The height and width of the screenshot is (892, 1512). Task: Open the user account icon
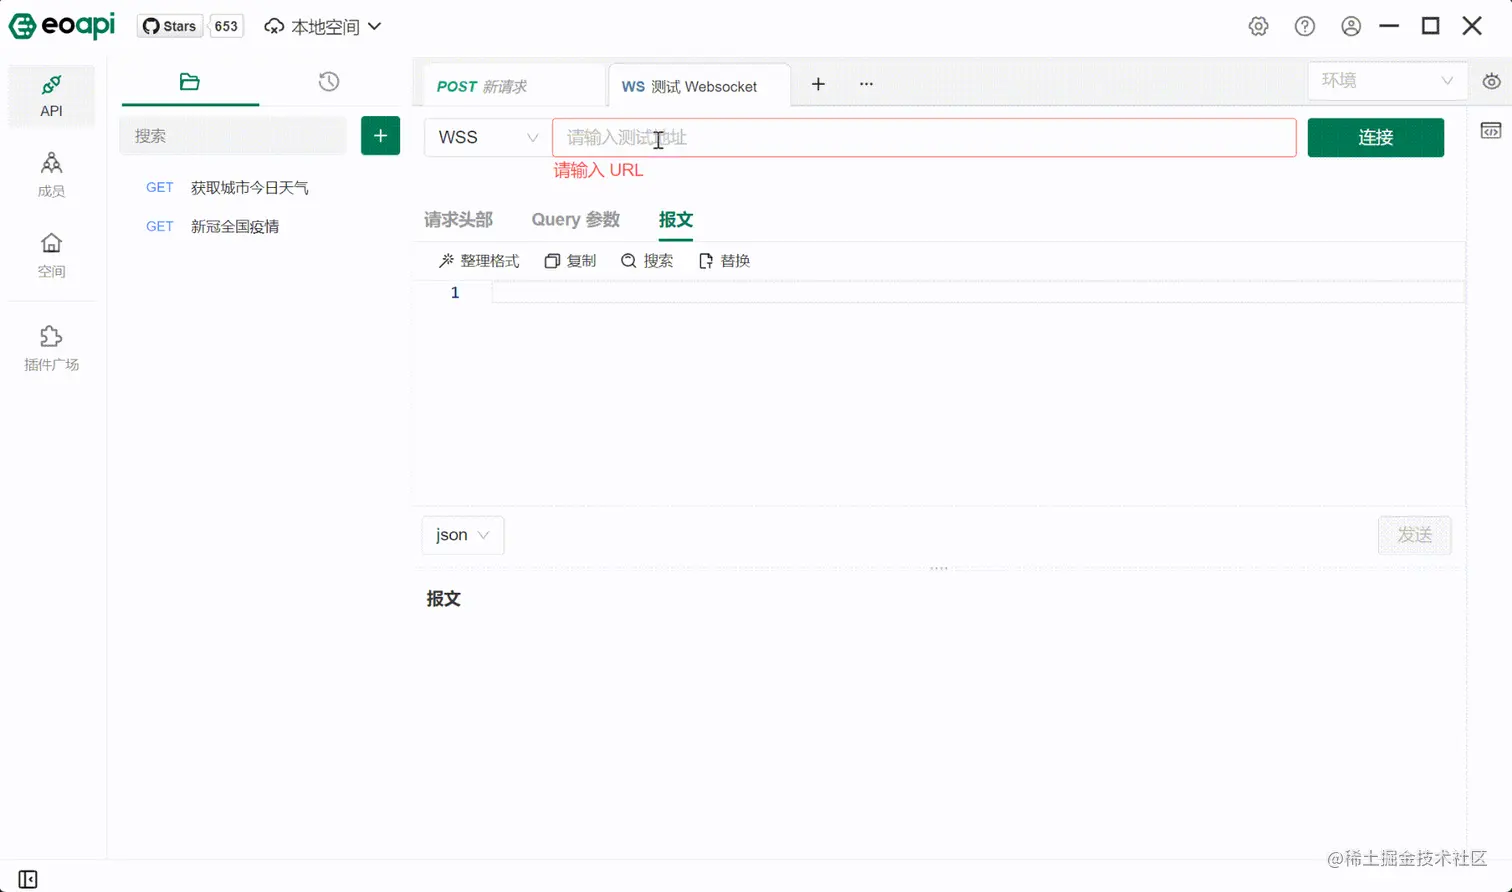(x=1350, y=26)
